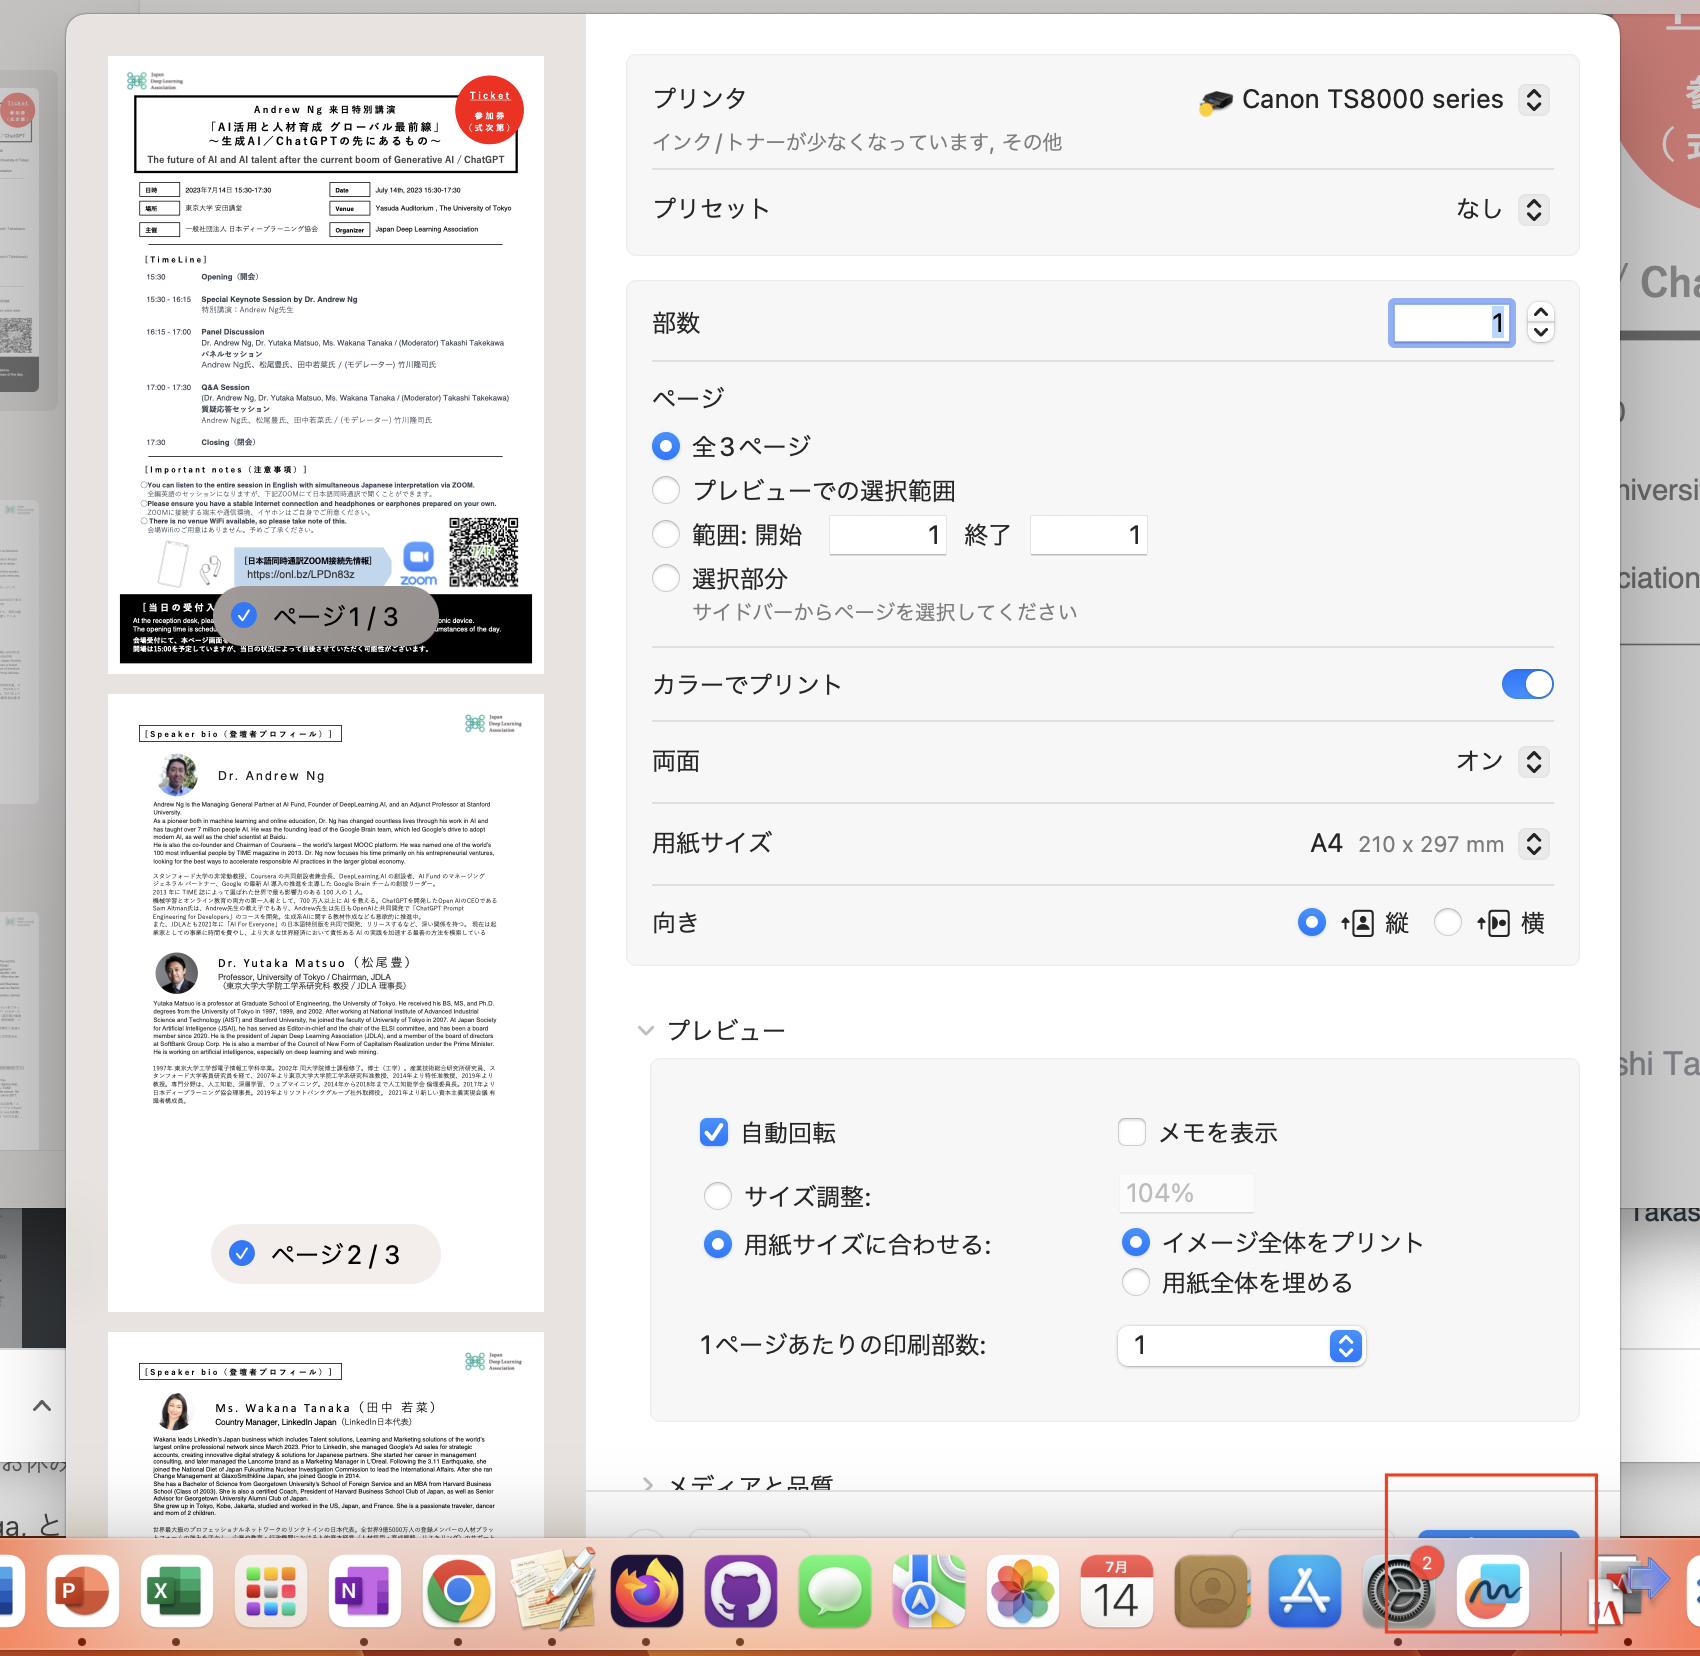The image size is (1700, 1656).
Task: Uncheck the 自動回転 checkbox
Action: [714, 1132]
